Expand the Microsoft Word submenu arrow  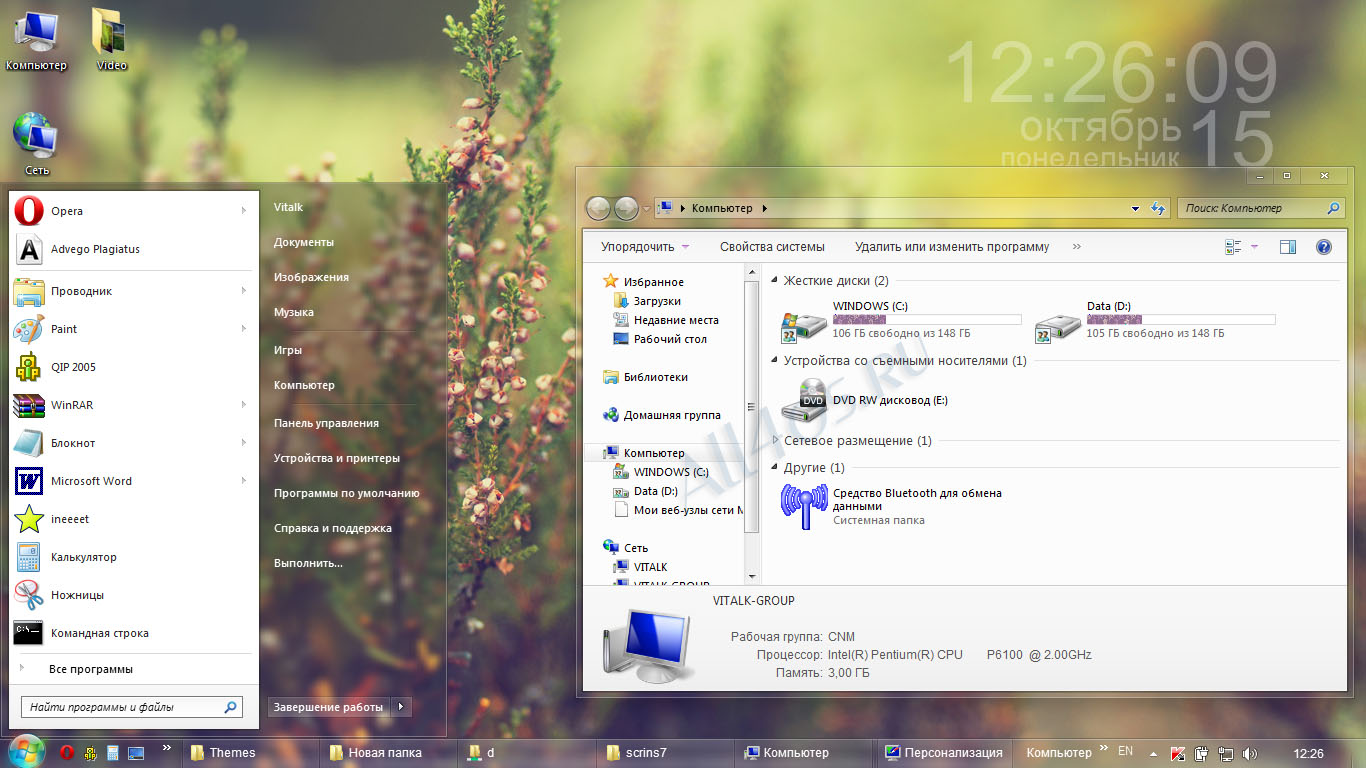pyautogui.click(x=243, y=481)
